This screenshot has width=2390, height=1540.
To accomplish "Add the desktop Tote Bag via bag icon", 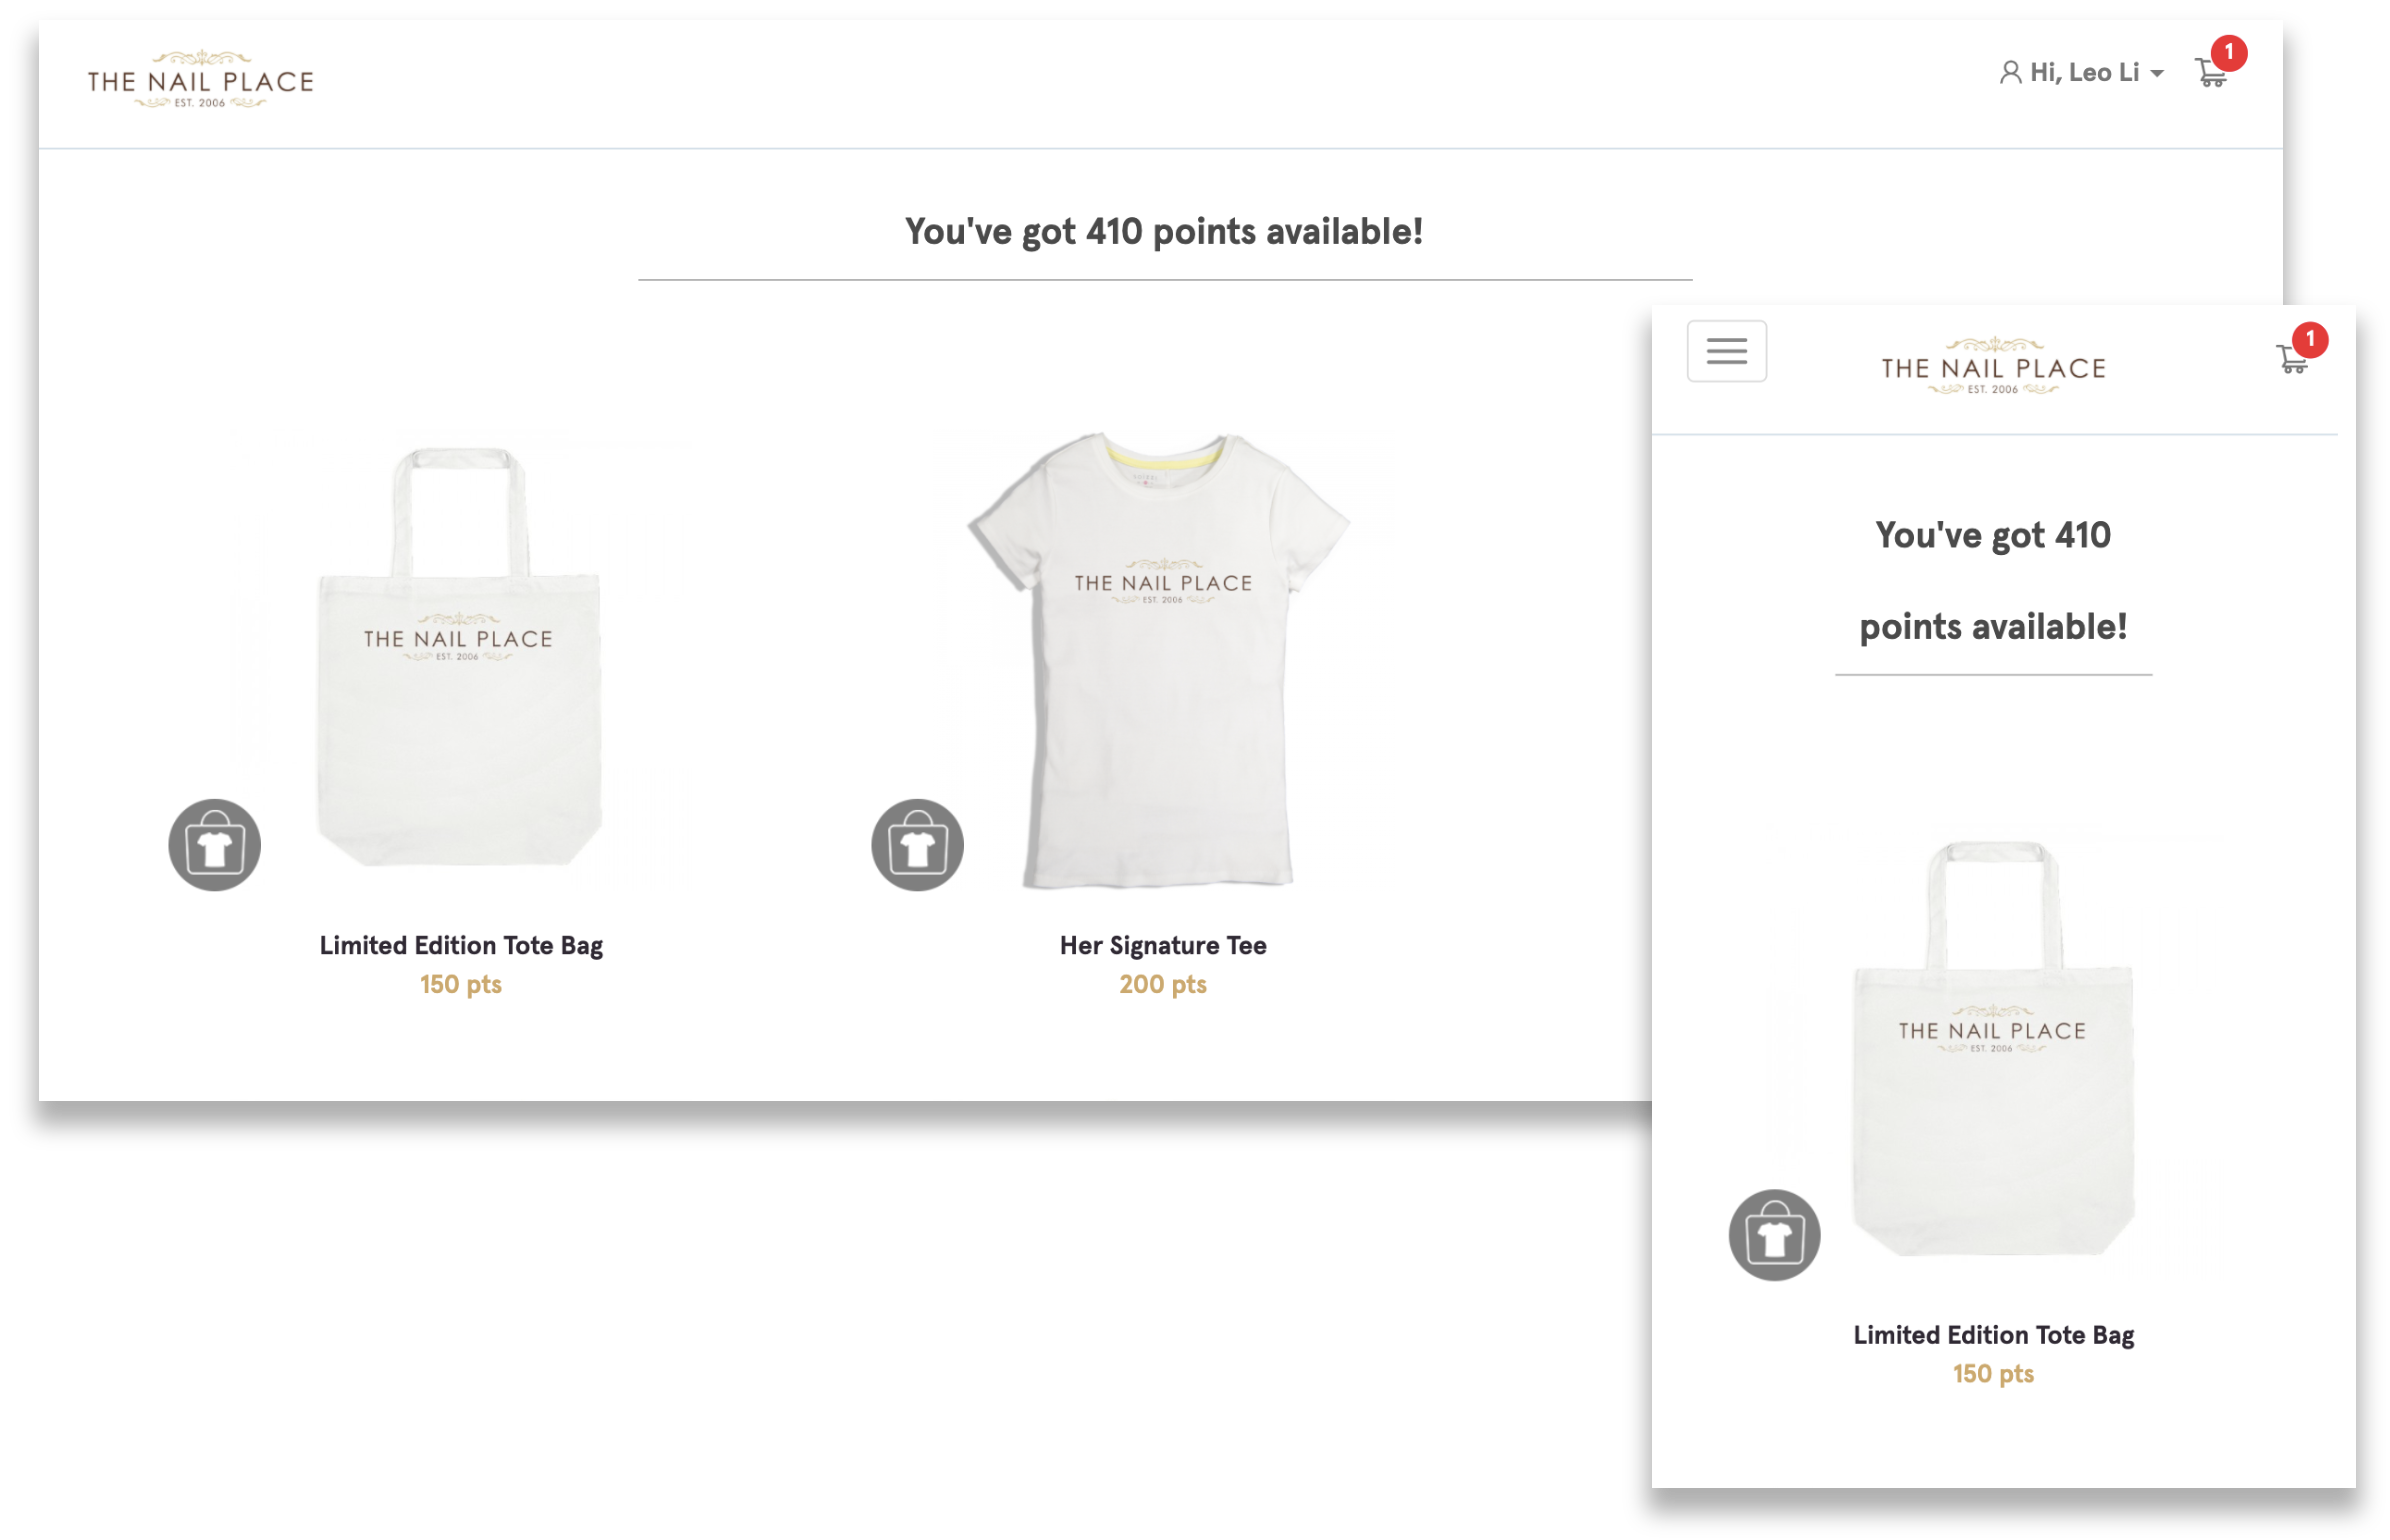I will pos(215,845).
